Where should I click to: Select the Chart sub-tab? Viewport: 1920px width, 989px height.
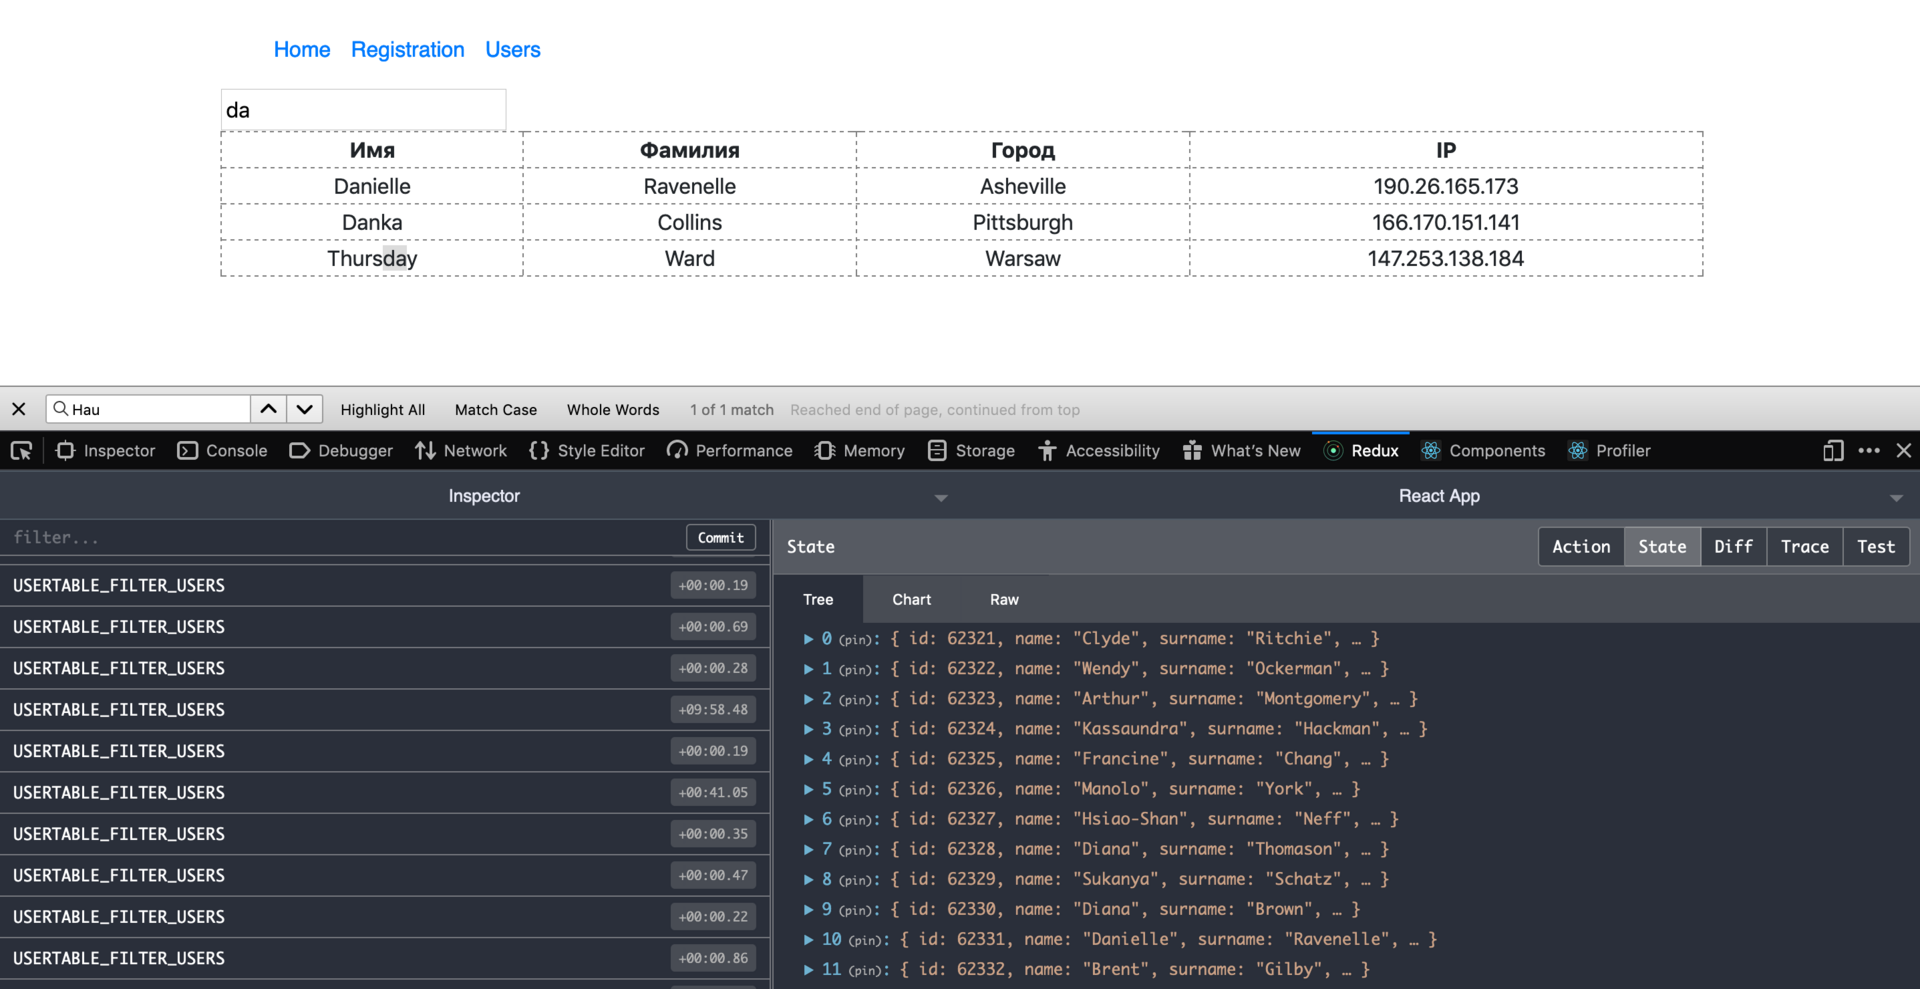[911, 600]
